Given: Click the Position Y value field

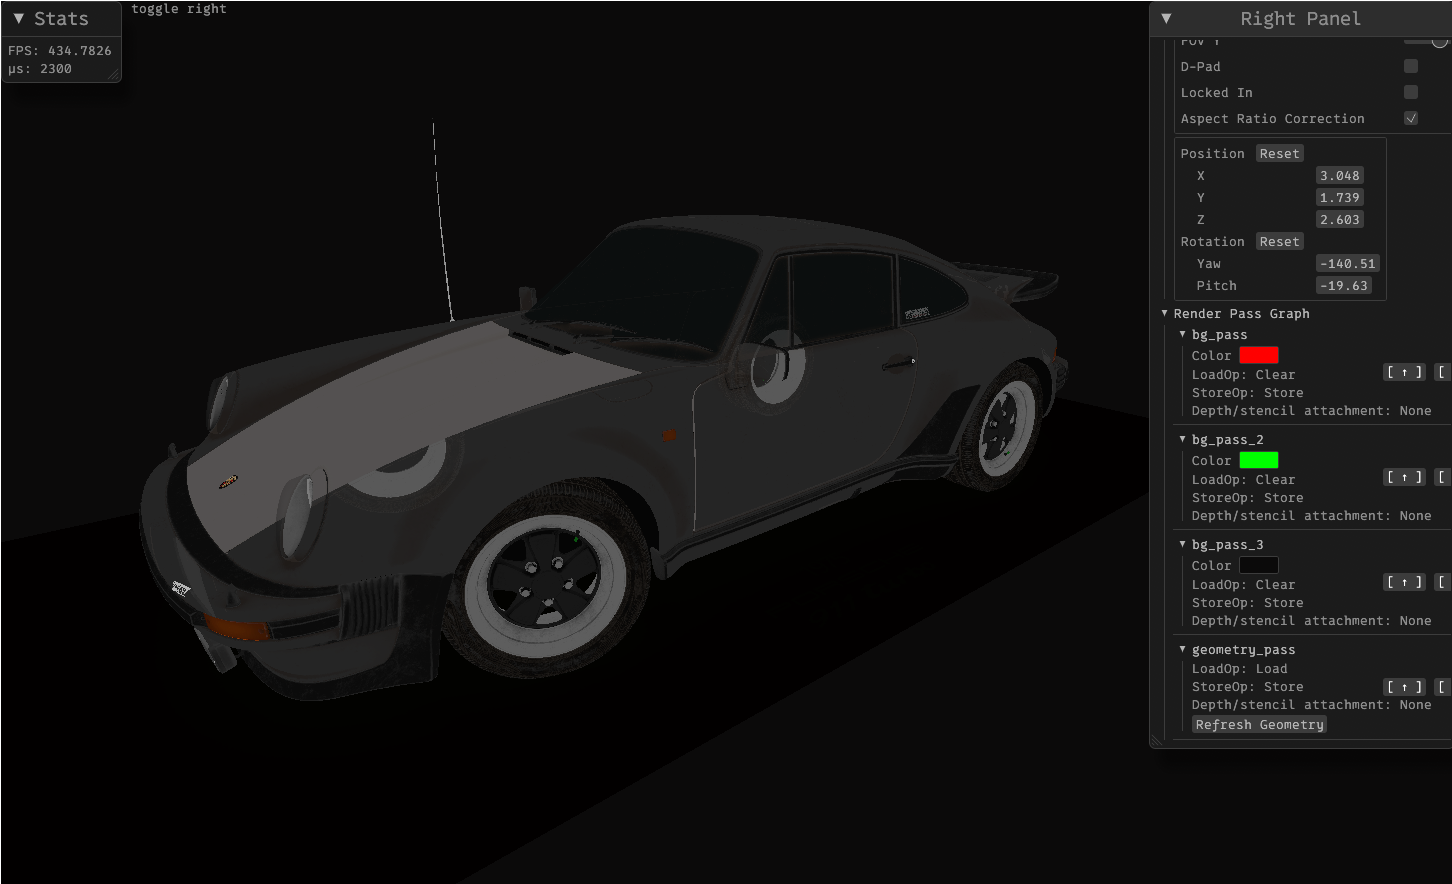Looking at the screenshot, I should [x=1340, y=197].
